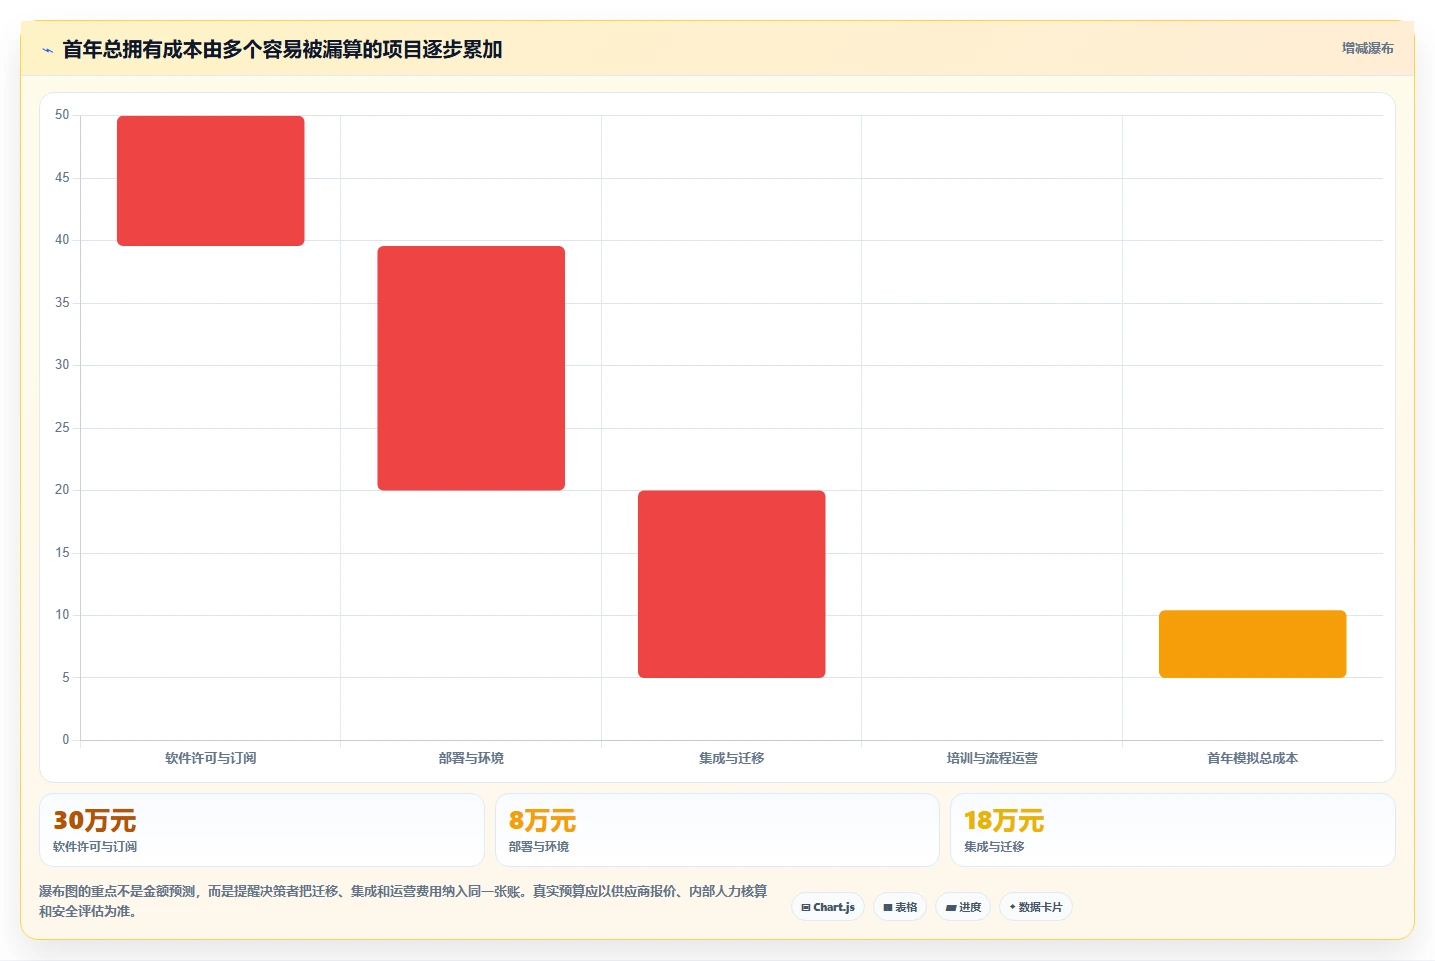Click the x-axis label 培训与流程运营

(x=992, y=758)
